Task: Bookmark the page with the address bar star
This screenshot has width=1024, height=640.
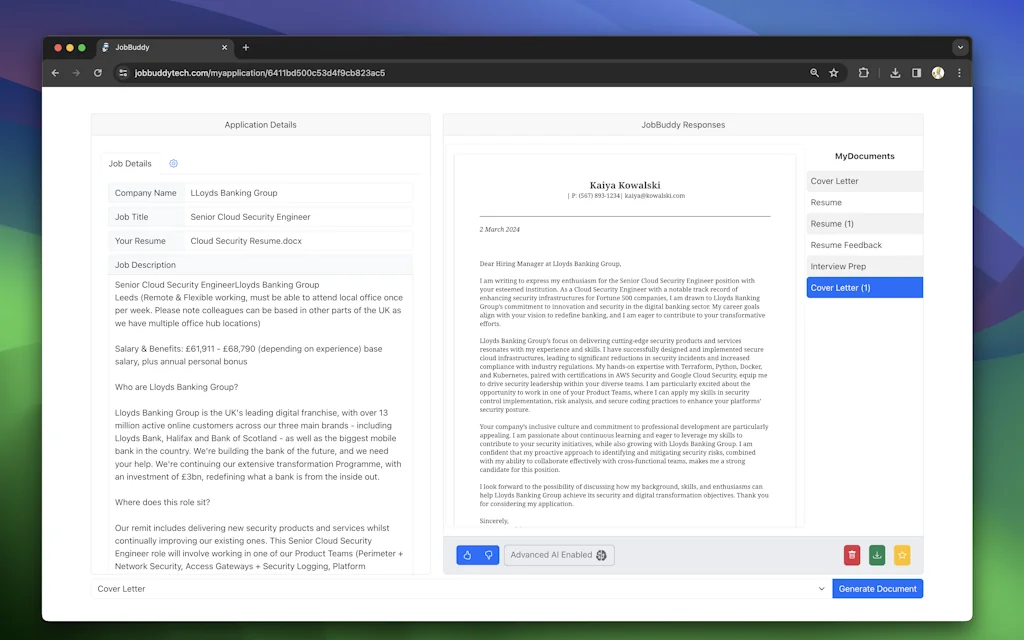Action: click(833, 72)
